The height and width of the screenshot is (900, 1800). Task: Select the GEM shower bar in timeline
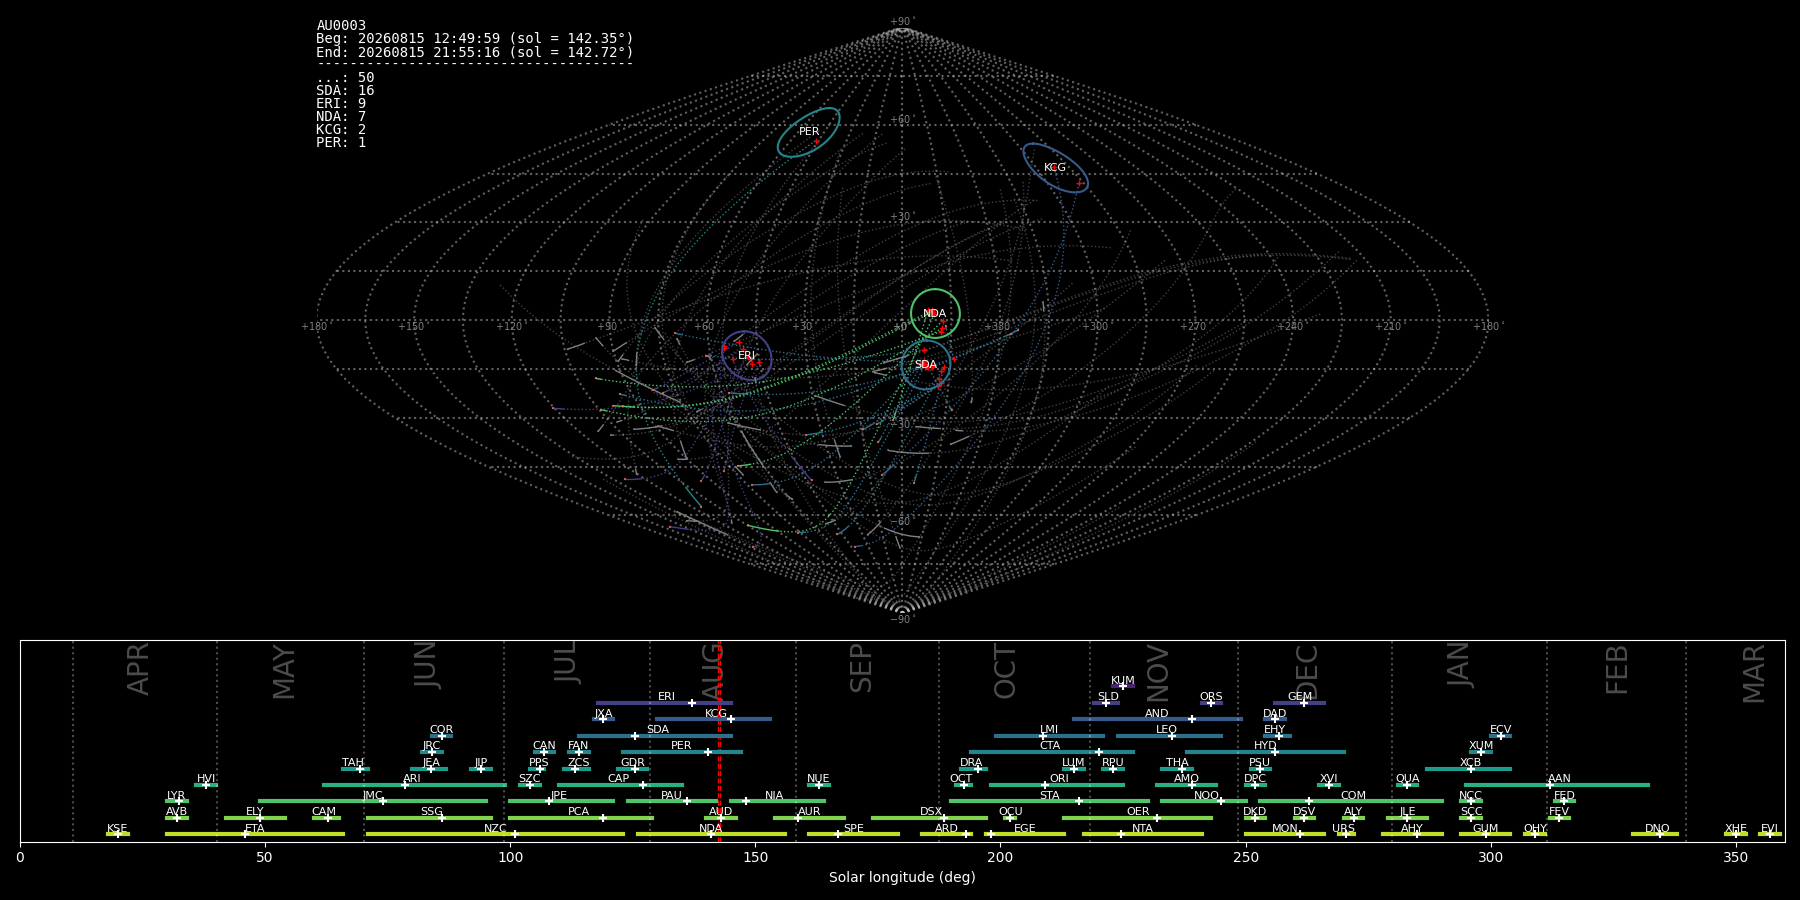tap(1299, 703)
